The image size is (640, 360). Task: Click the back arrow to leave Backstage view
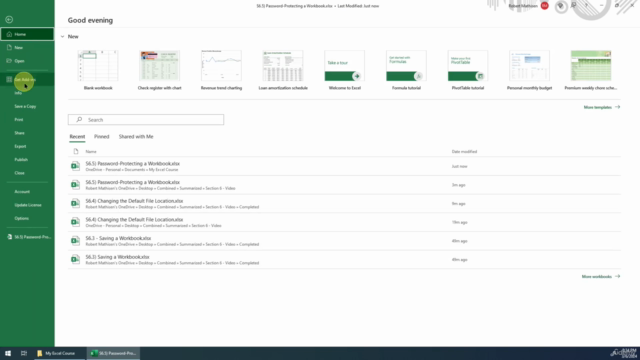[x=9, y=20]
